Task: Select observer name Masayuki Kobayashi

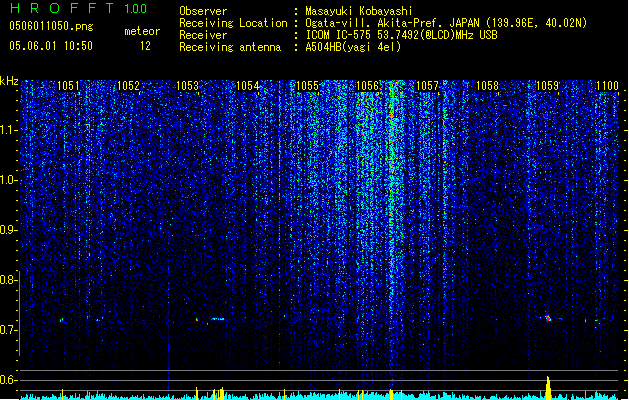Action: tap(359, 11)
